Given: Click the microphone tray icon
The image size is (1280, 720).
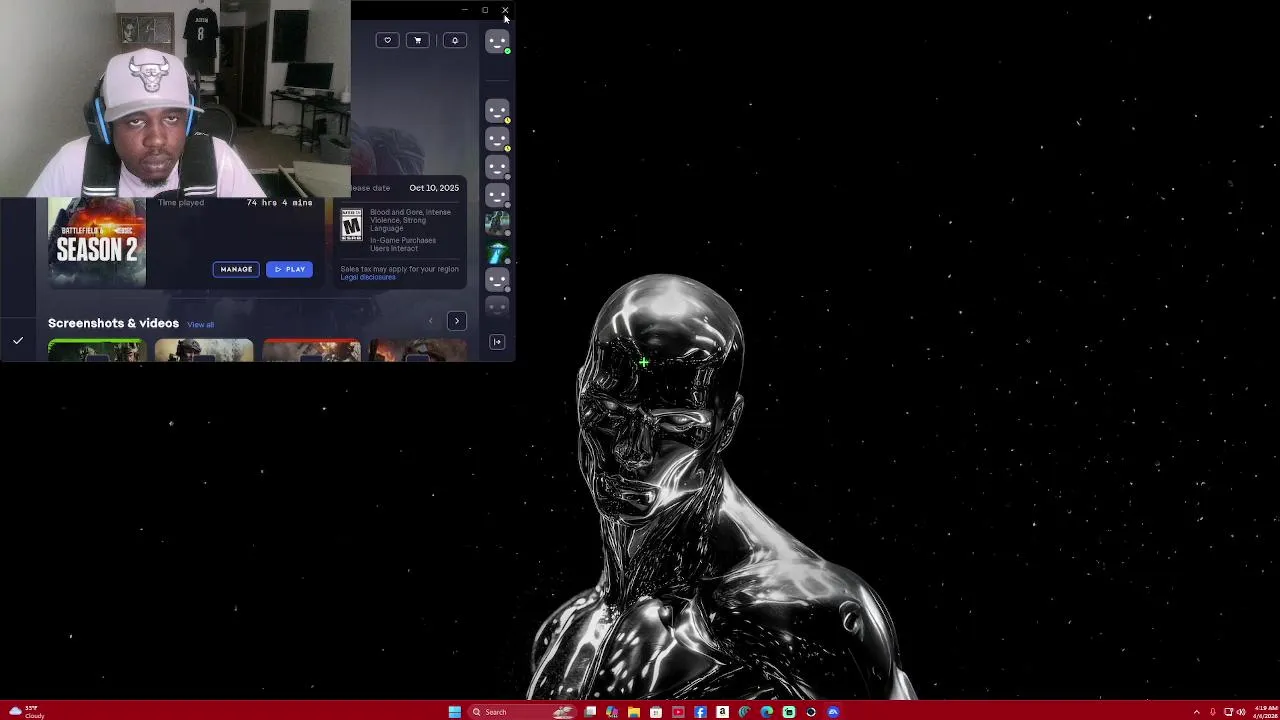Looking at the screenshot, I should pos(1212,712).
